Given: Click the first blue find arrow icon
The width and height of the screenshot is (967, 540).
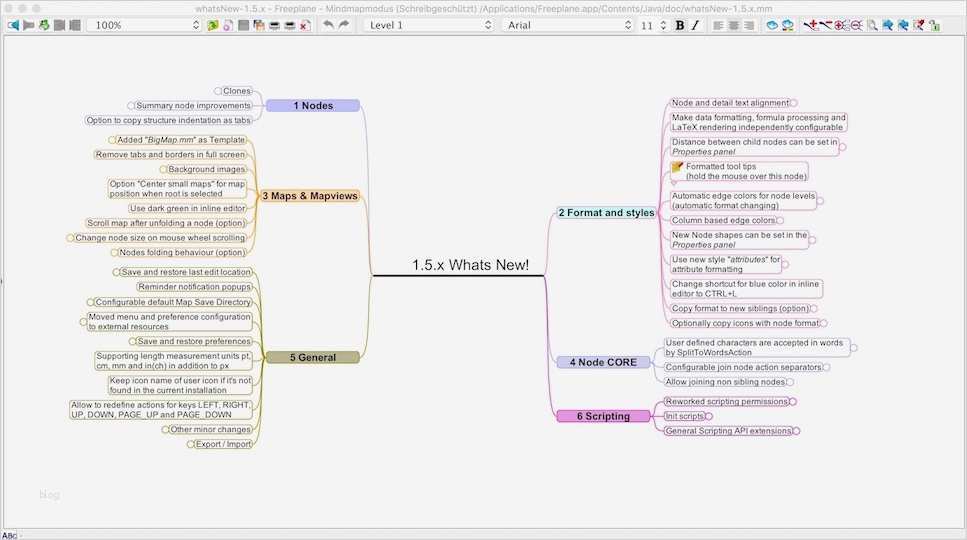Looking at the screenshot, I should click(888, 25).
